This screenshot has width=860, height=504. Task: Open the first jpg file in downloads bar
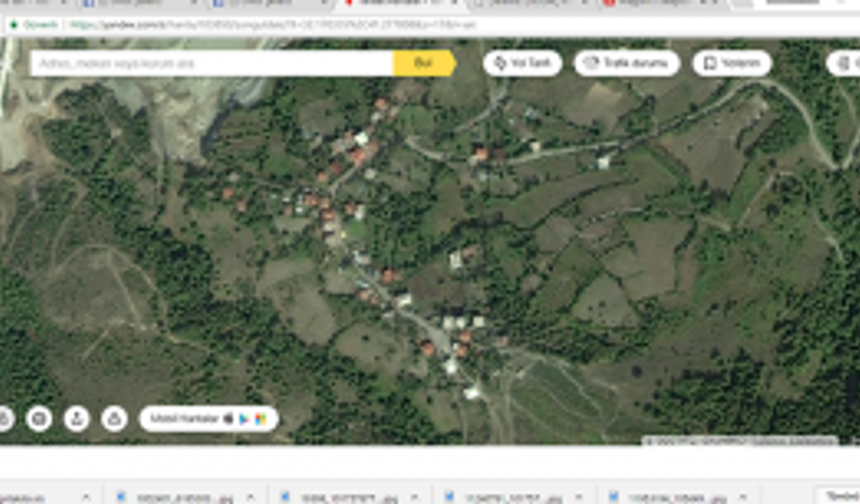point(176,498)
